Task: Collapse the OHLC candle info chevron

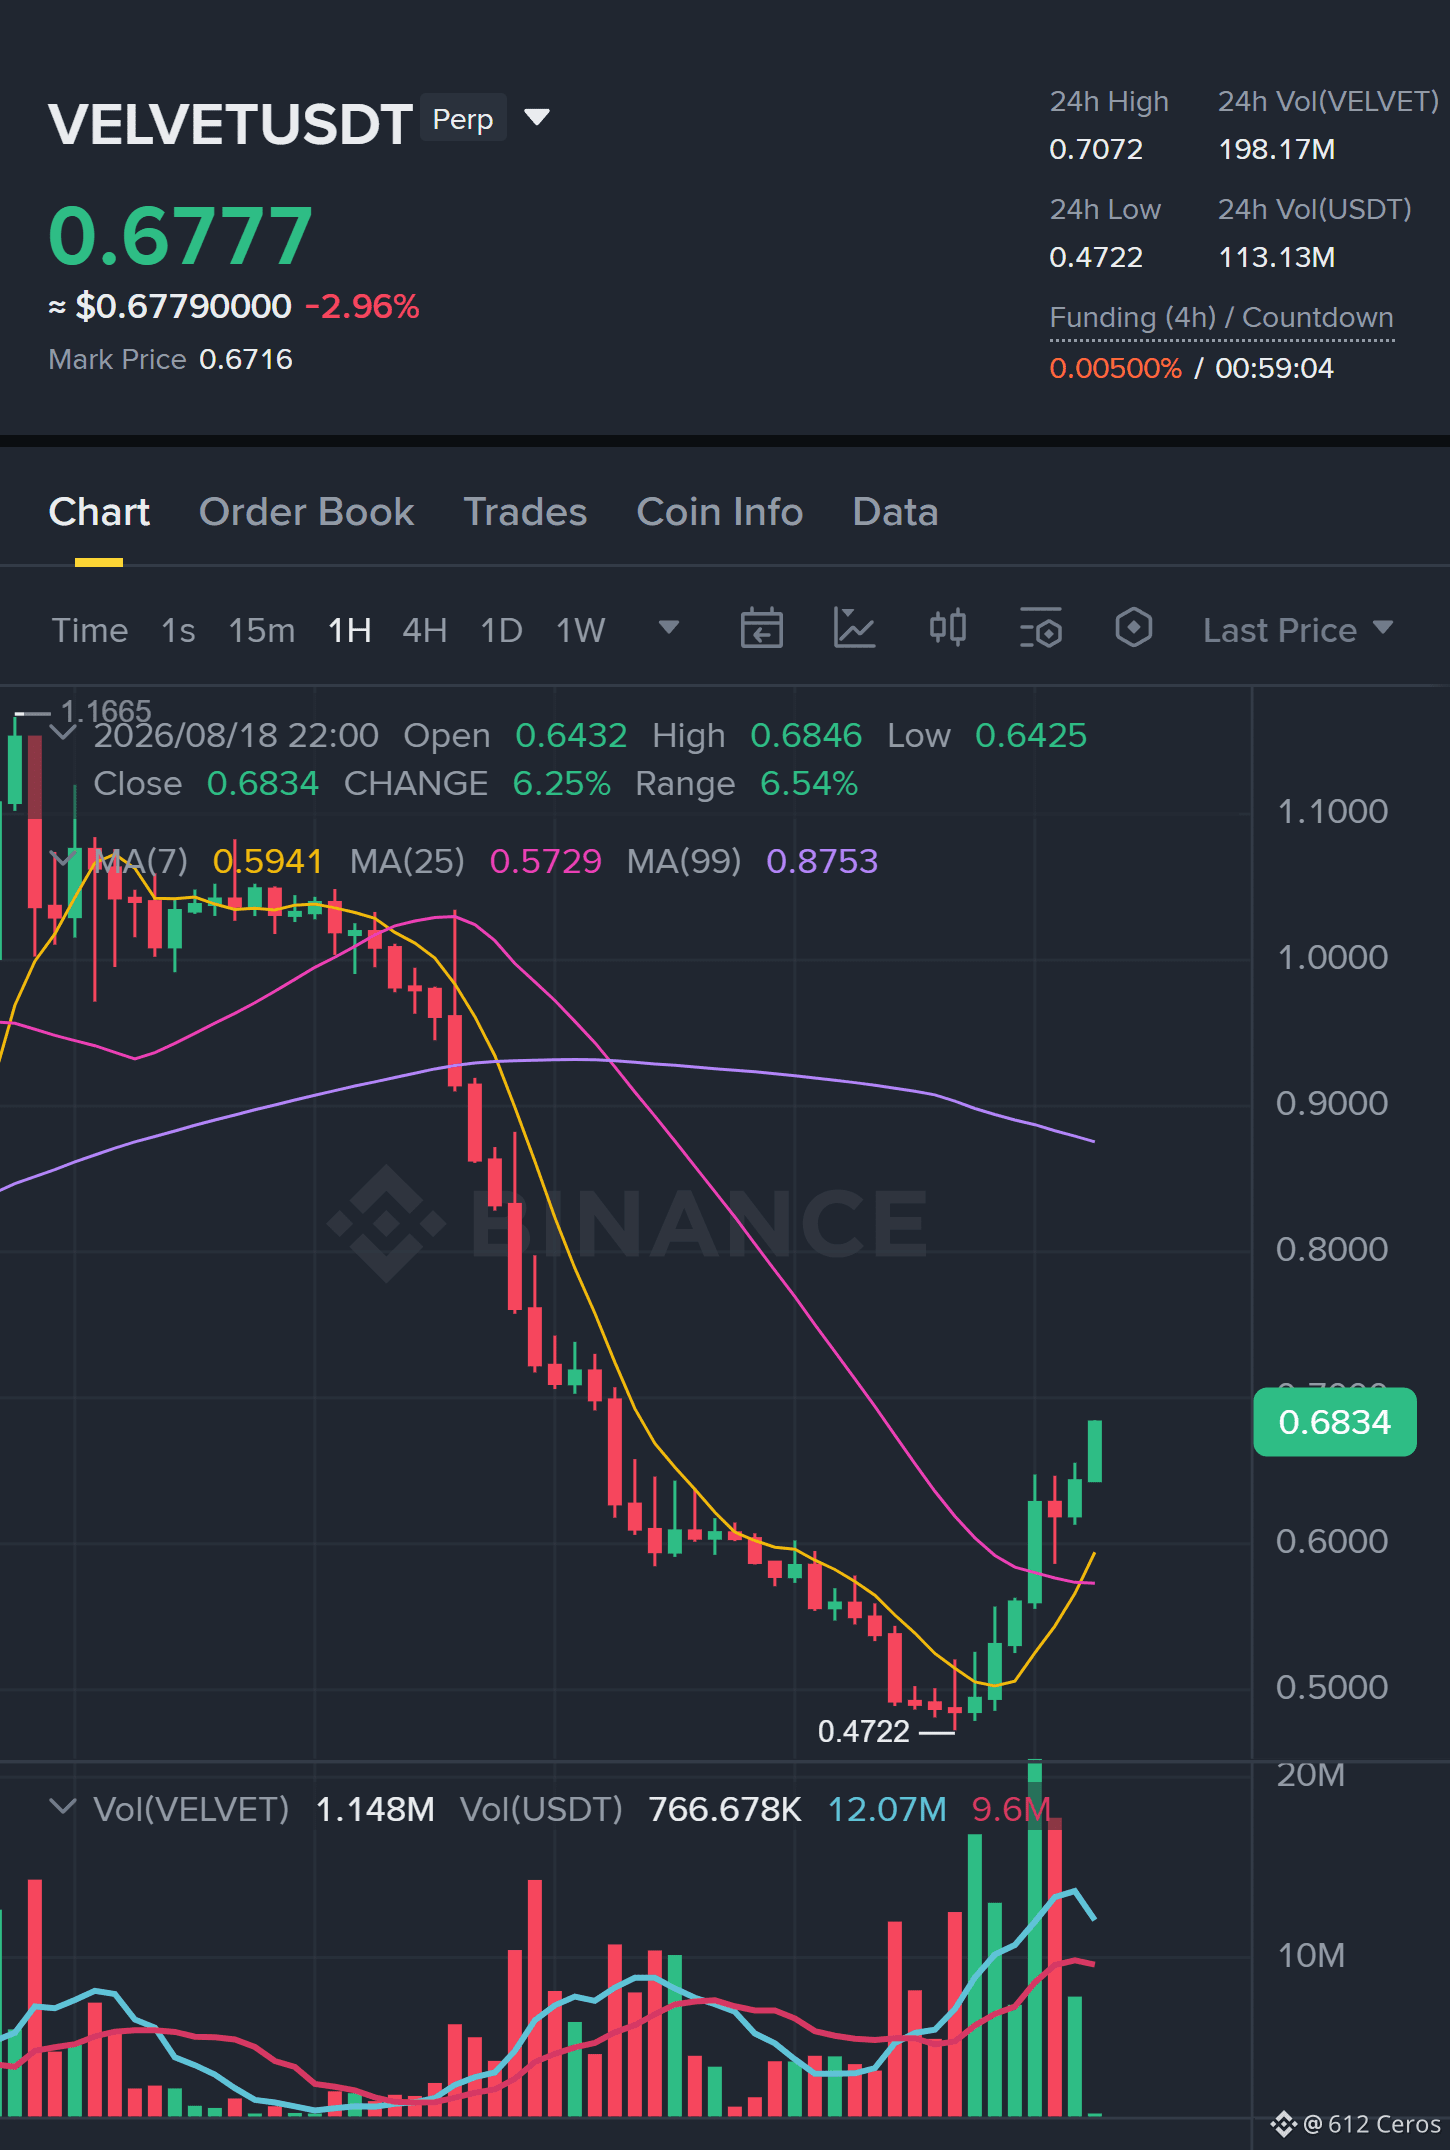Action: tap(63, 732)
